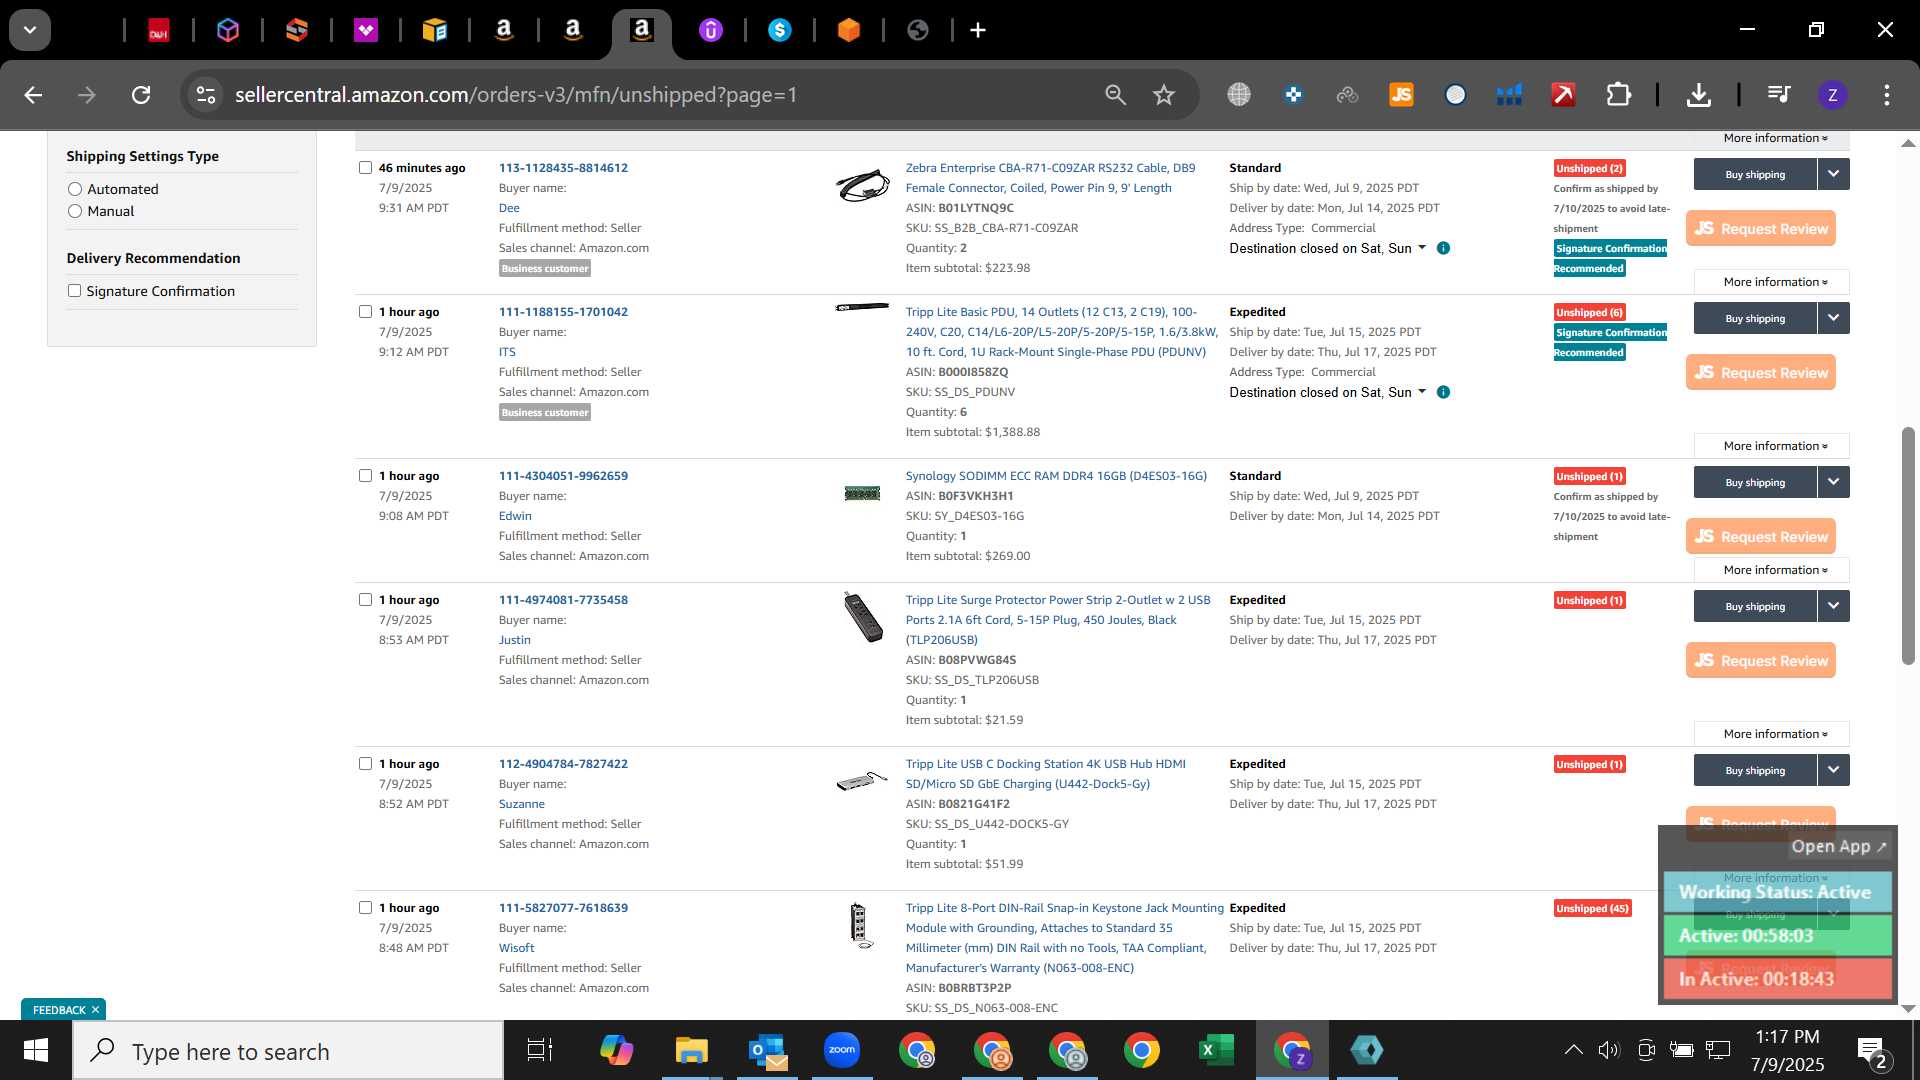Open File Explorer from the taskbar
Image resolution: width=1920 pixels, height=1080 pixels.
pos(691,1050)
